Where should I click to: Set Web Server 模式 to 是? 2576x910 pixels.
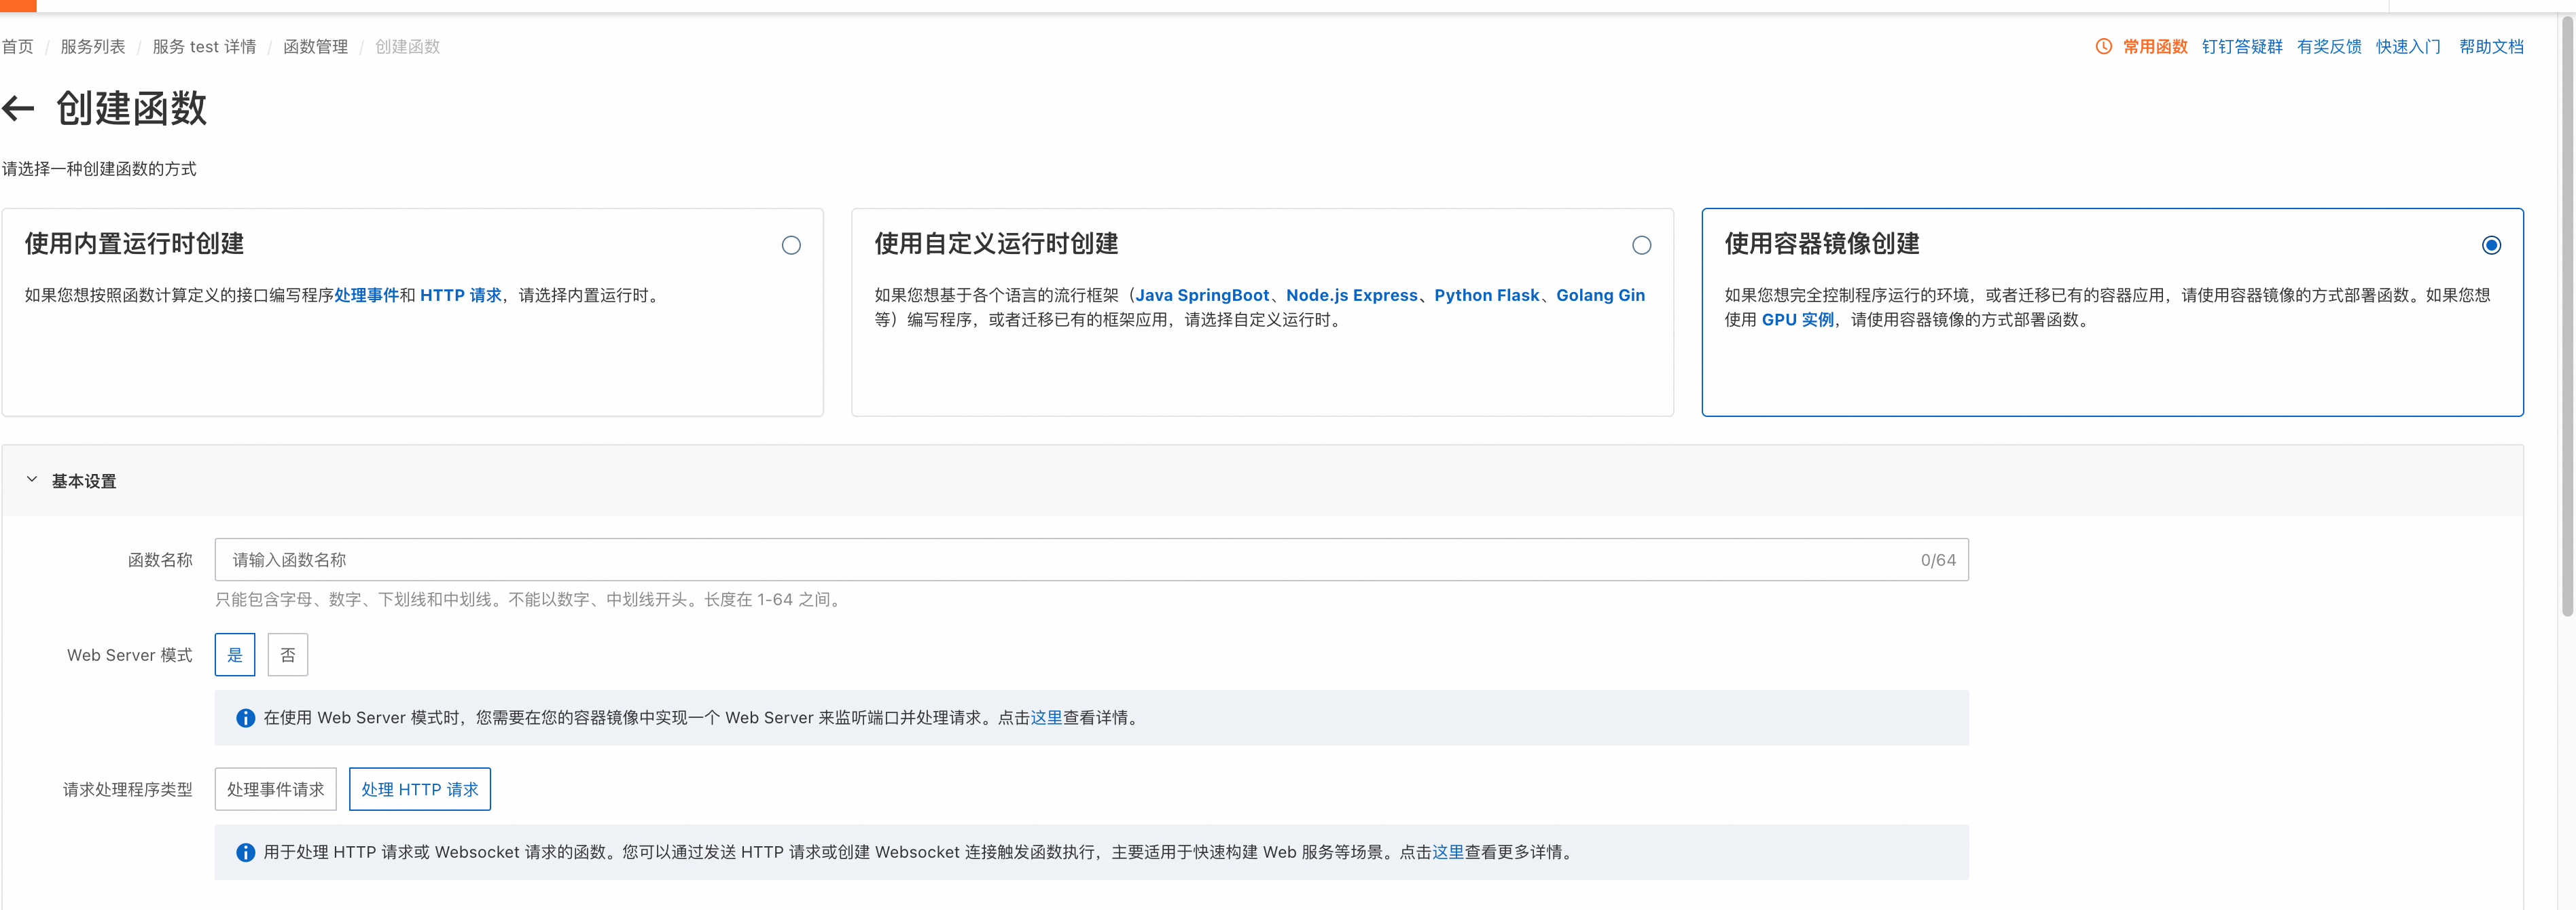[235, 655]
